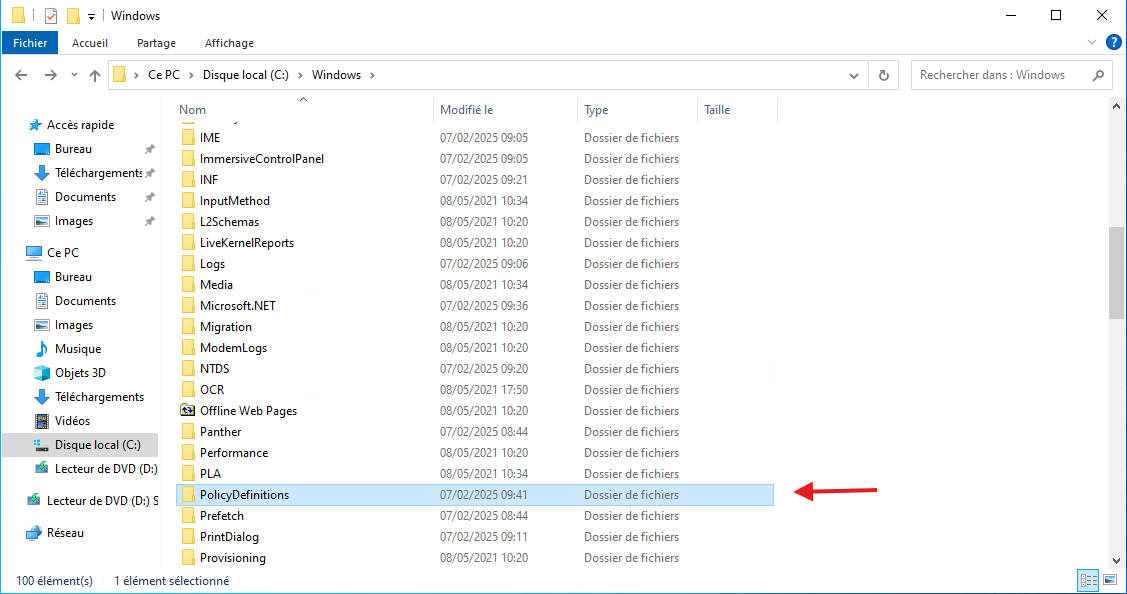Open the Help question mark icon
The height and width of the screenshot is (594, 1127).
pyautogui.click(x=1113, y=42)
